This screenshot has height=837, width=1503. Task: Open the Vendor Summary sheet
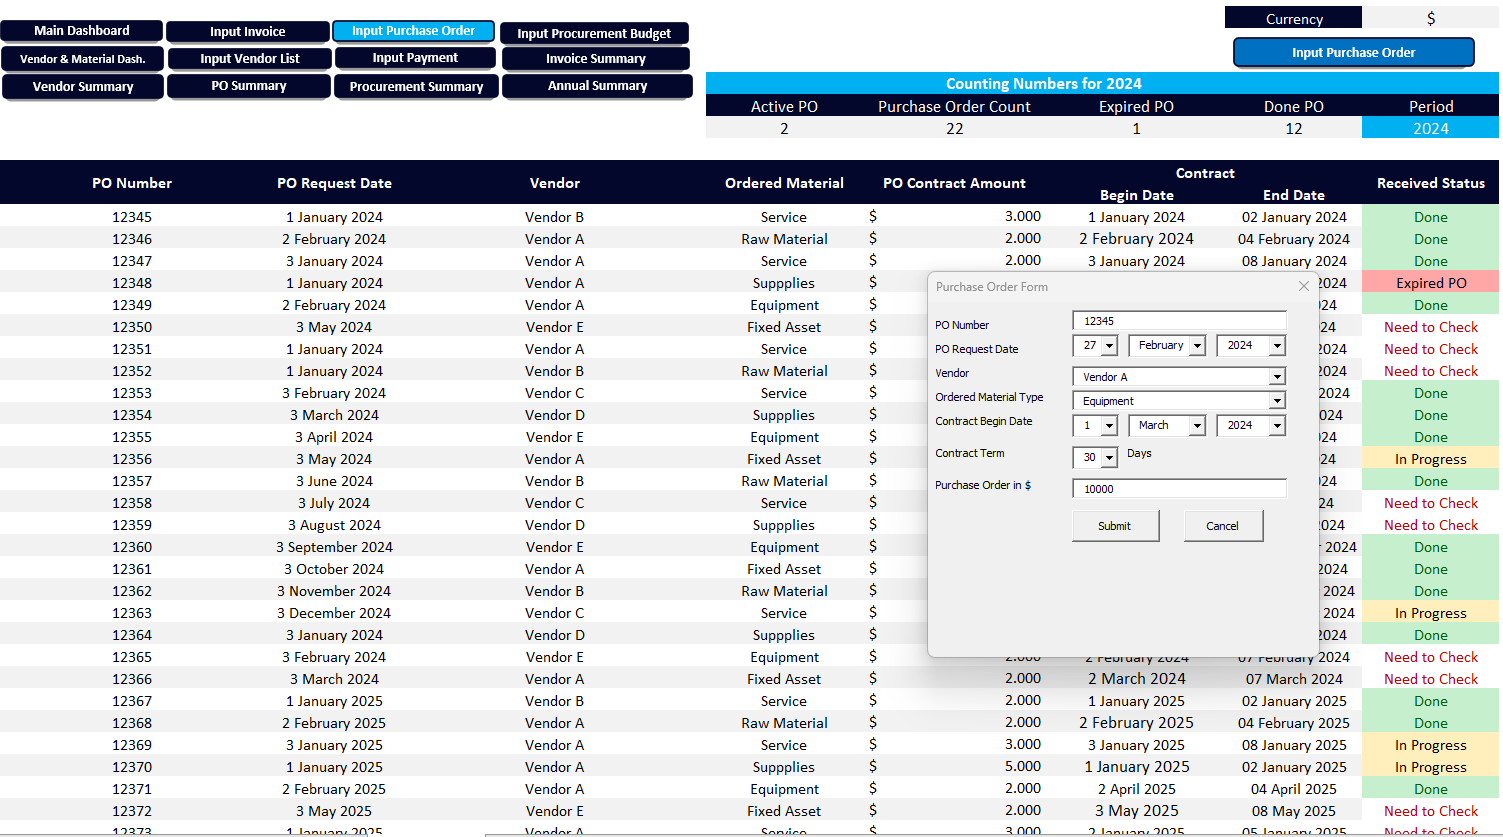[x=83, y=87]
